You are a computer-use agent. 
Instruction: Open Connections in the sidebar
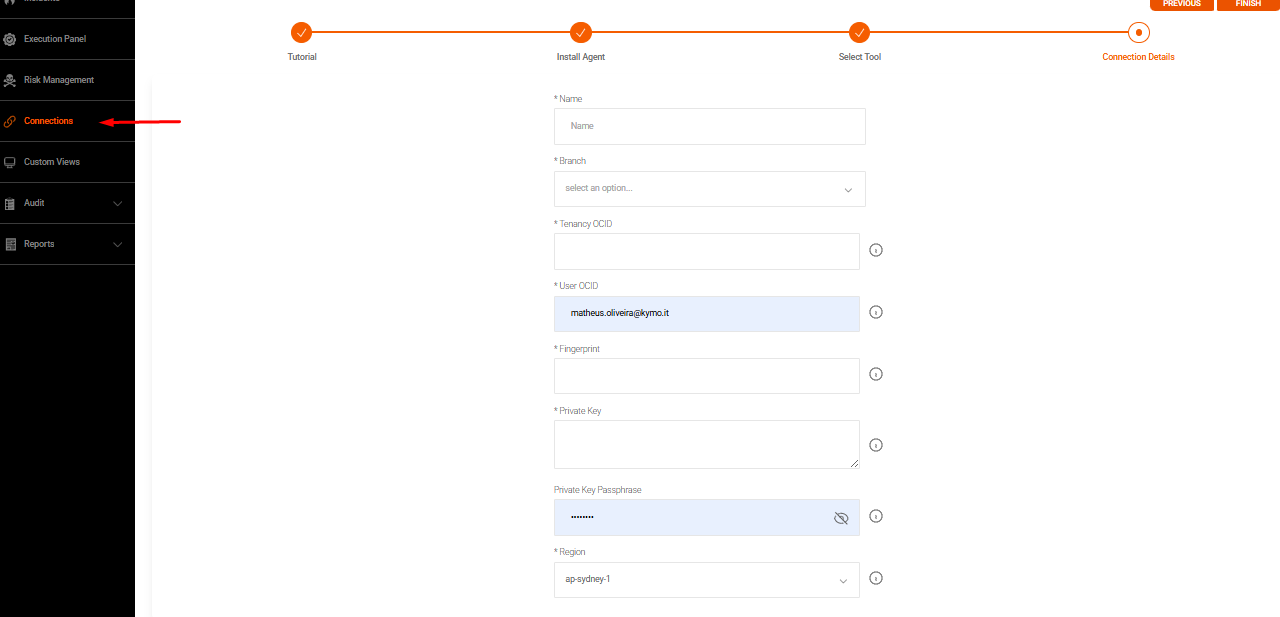point(48,121)
